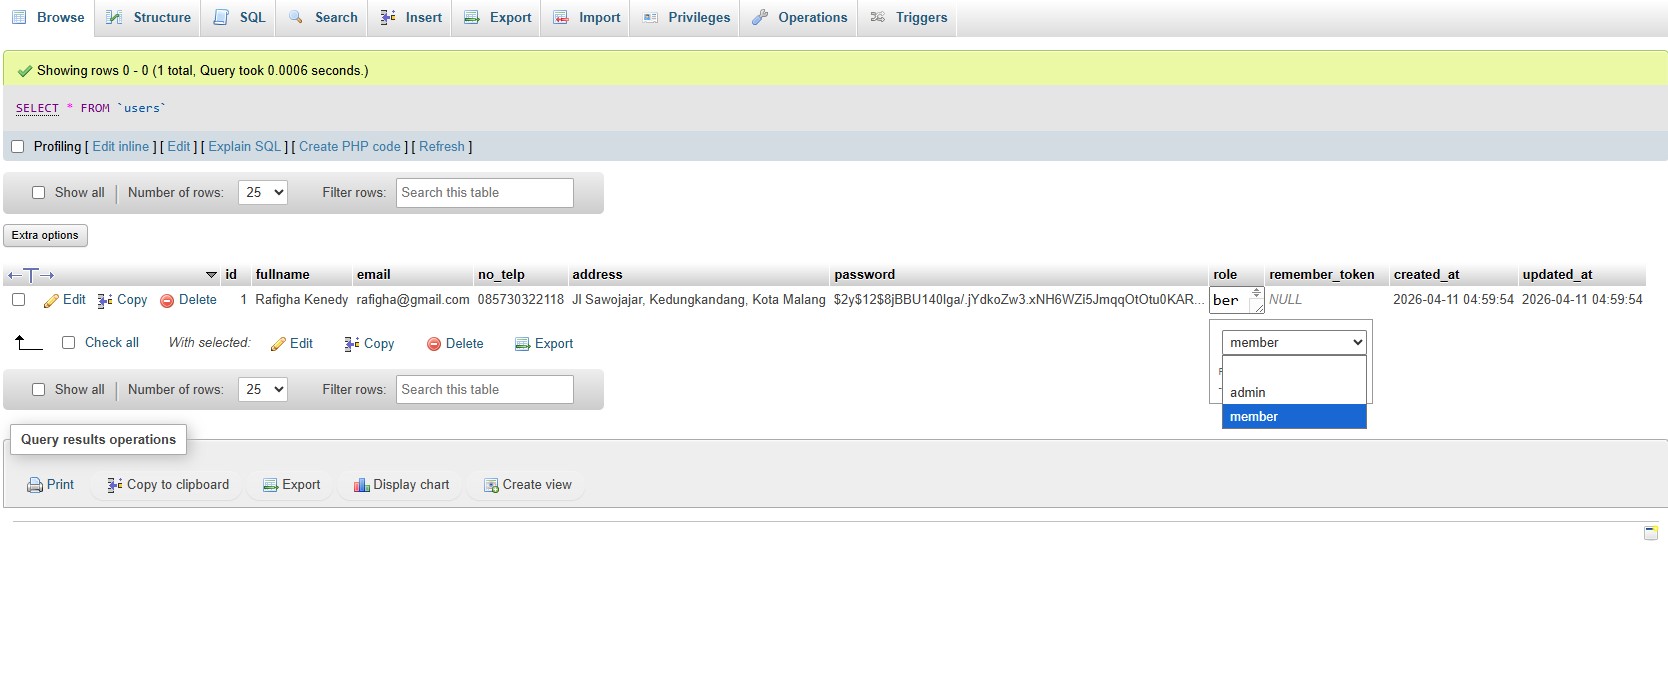
Task: Follow the Explain SQL link
Action: coord(245,147)
